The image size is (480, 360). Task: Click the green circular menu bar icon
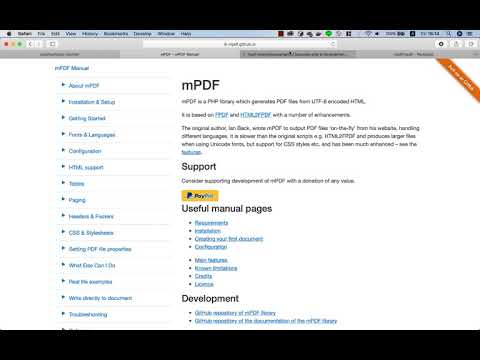328,34
